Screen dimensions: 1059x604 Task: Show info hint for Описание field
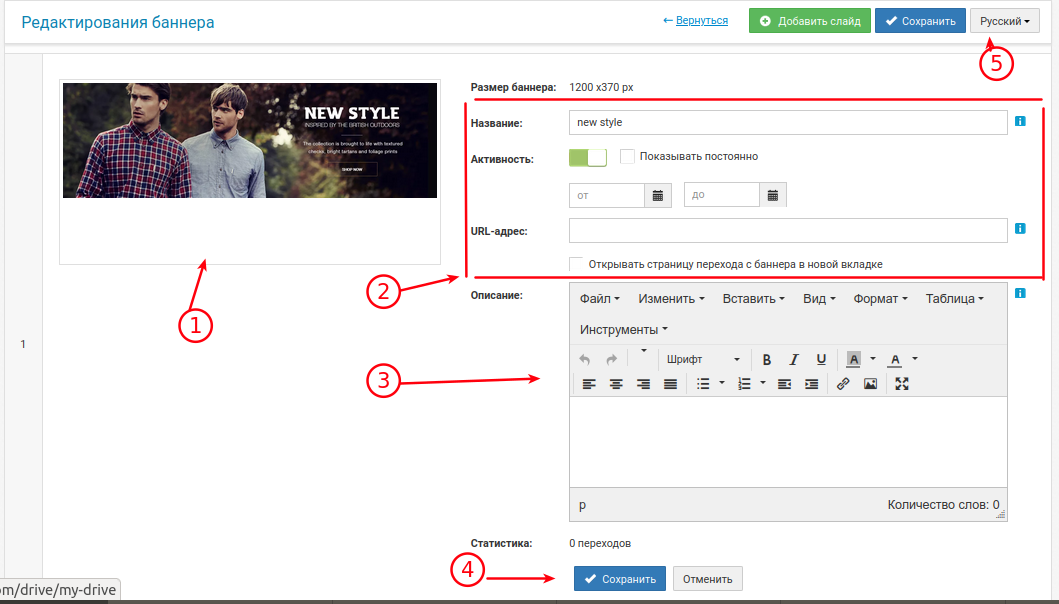pos(1021,293)
